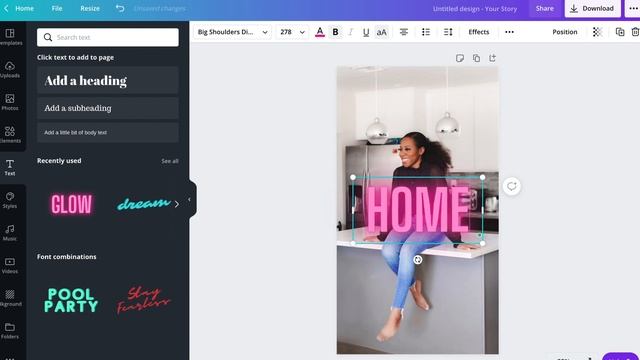Open the File menu
Image resolution: width=640 pixels, height=360 pixels.
(x=57, y=8)
